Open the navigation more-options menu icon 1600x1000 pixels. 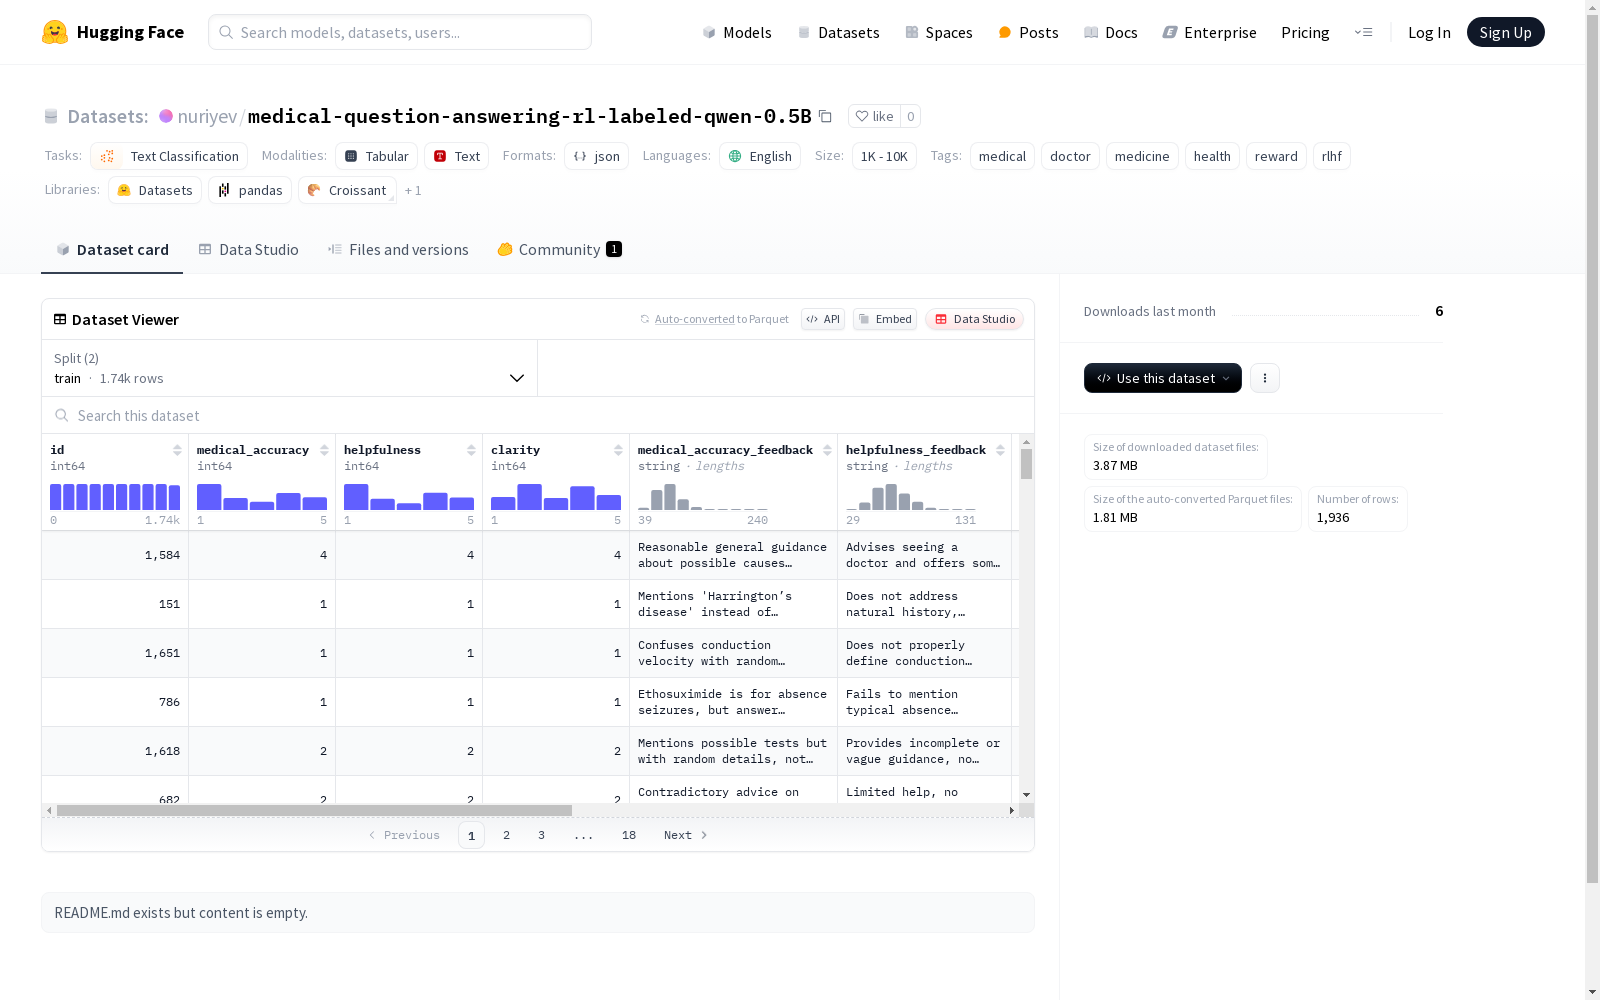pos(1363,32)
